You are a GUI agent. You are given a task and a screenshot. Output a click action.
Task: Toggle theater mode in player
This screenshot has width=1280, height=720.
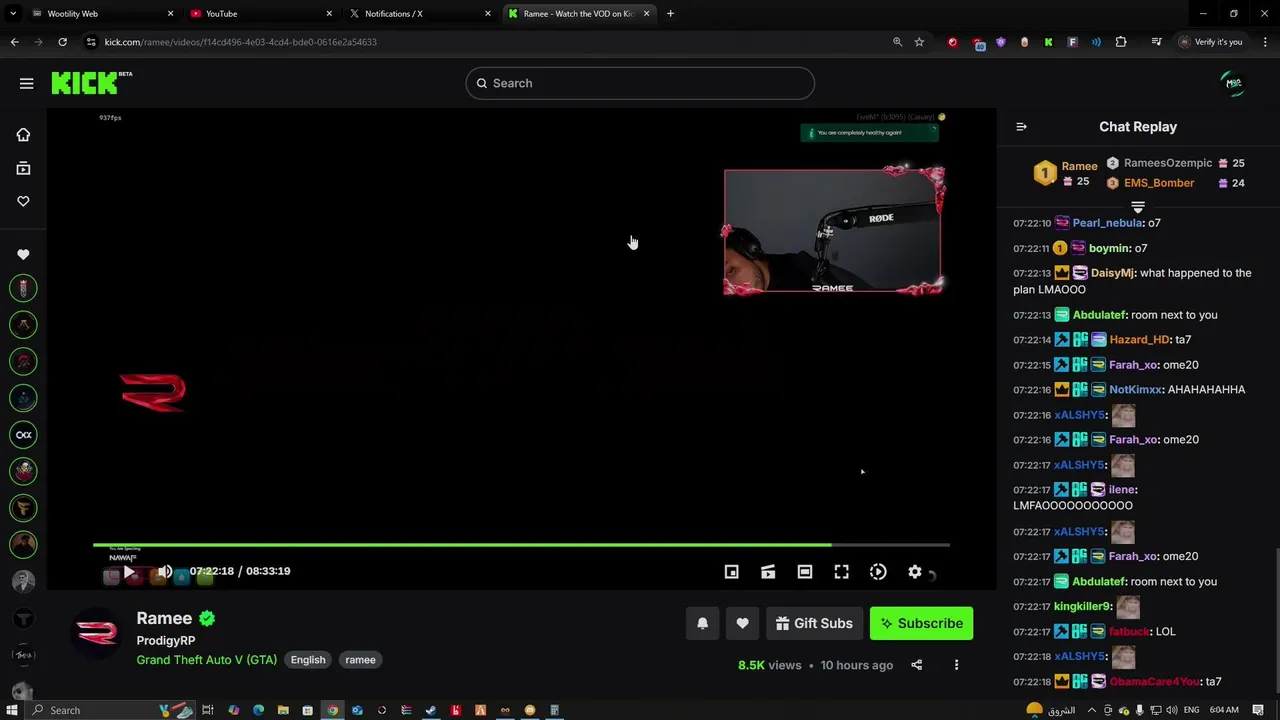pyautogui.click(x=805, y=572)
